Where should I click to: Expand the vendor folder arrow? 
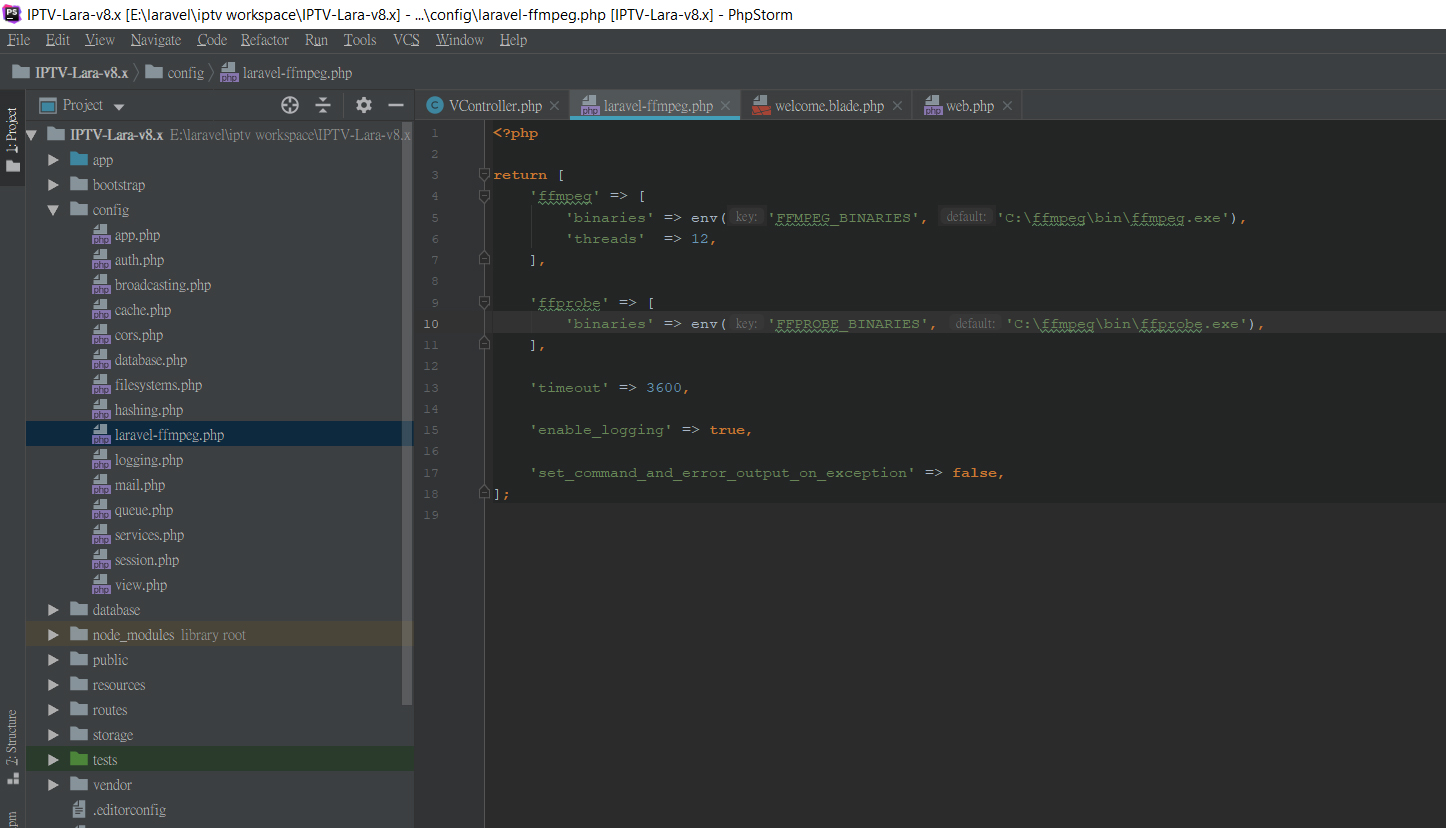pyautogui.click(x=54, y=785)
